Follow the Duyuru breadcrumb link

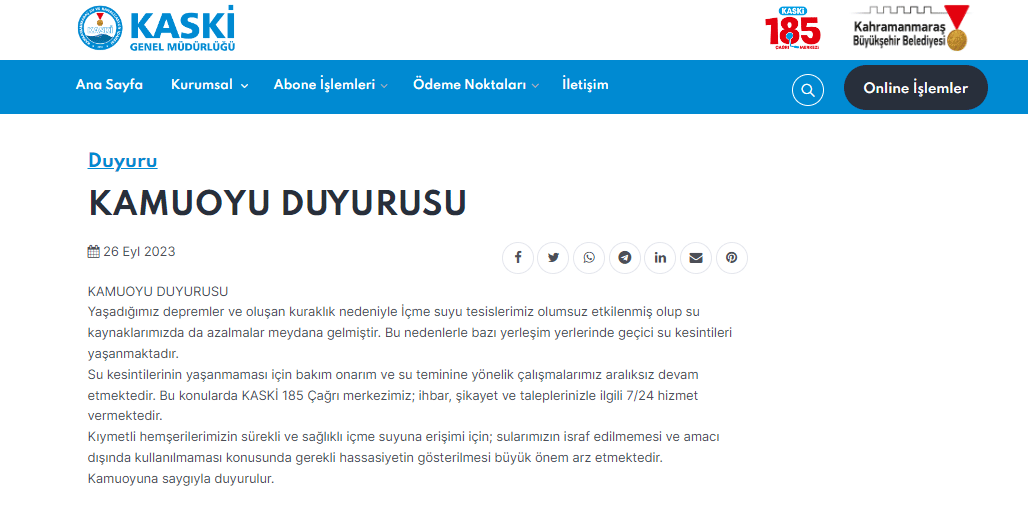click(x=122, y=160)
